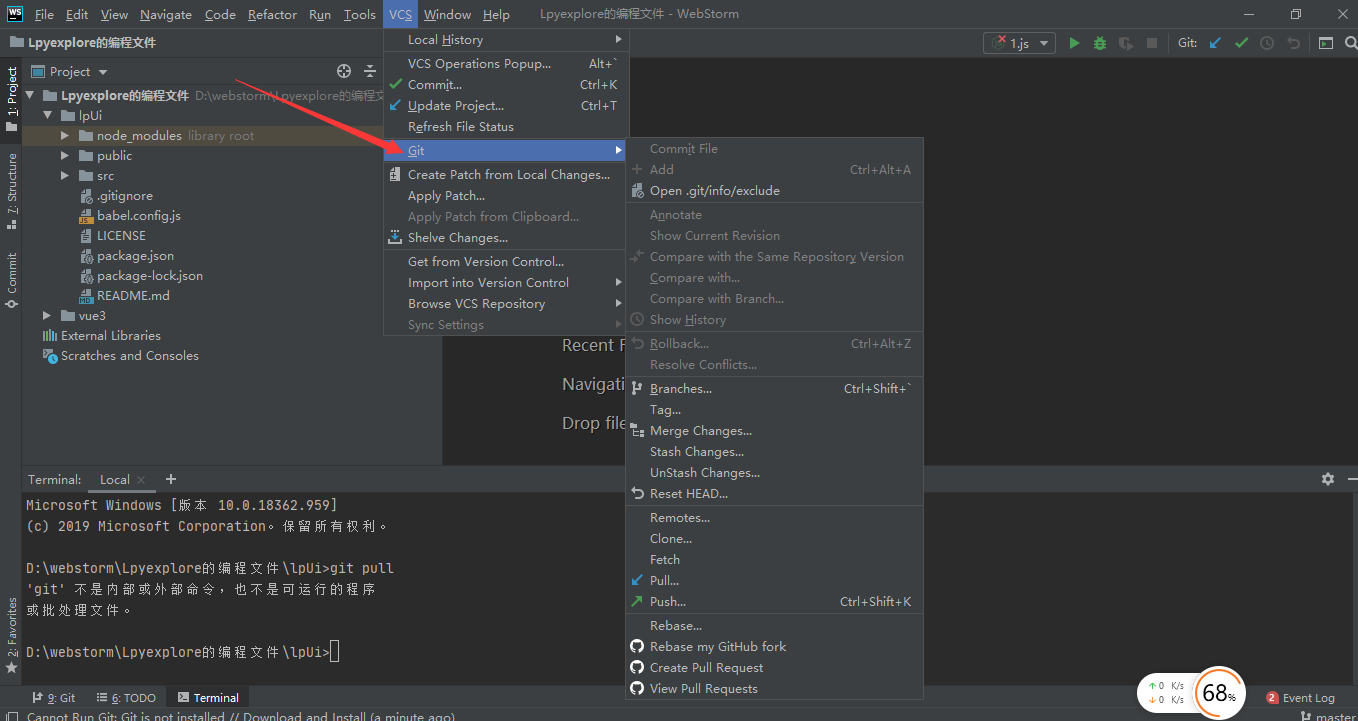1358x721 pixels.
Task: Open Git show history clock icon in toolbar
Action: click(x=1267, y=43)
